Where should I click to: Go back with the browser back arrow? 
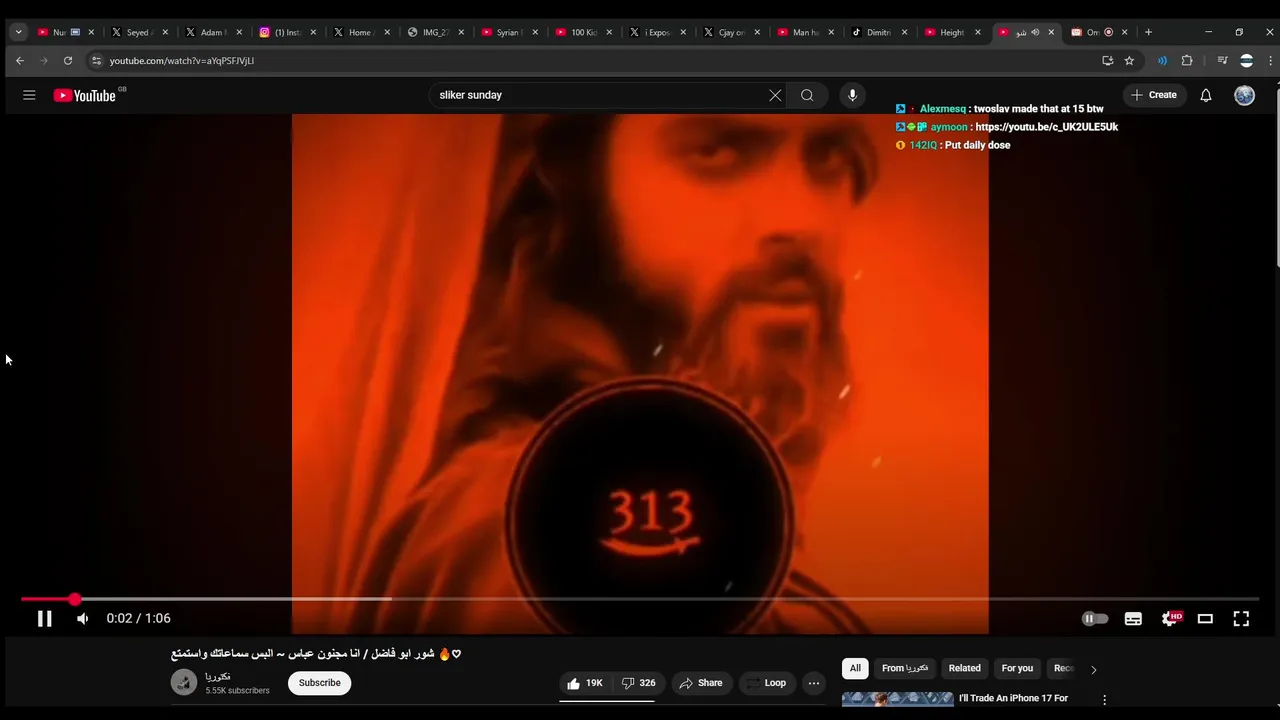(20, 61)
